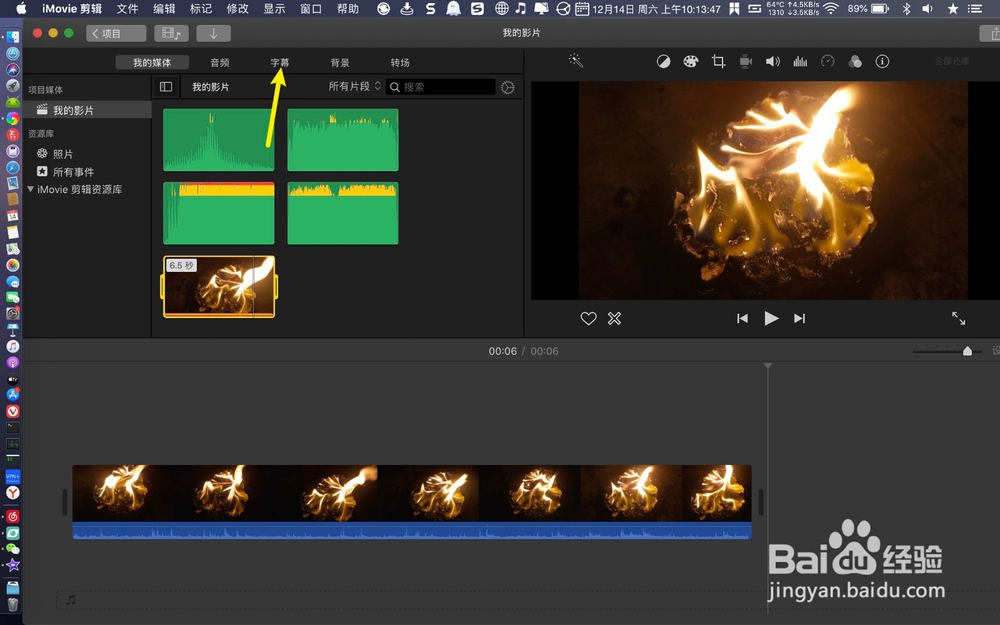1000x625 pixels.
Task: Open the Backgrounds tab
Action: click(340, 62)
